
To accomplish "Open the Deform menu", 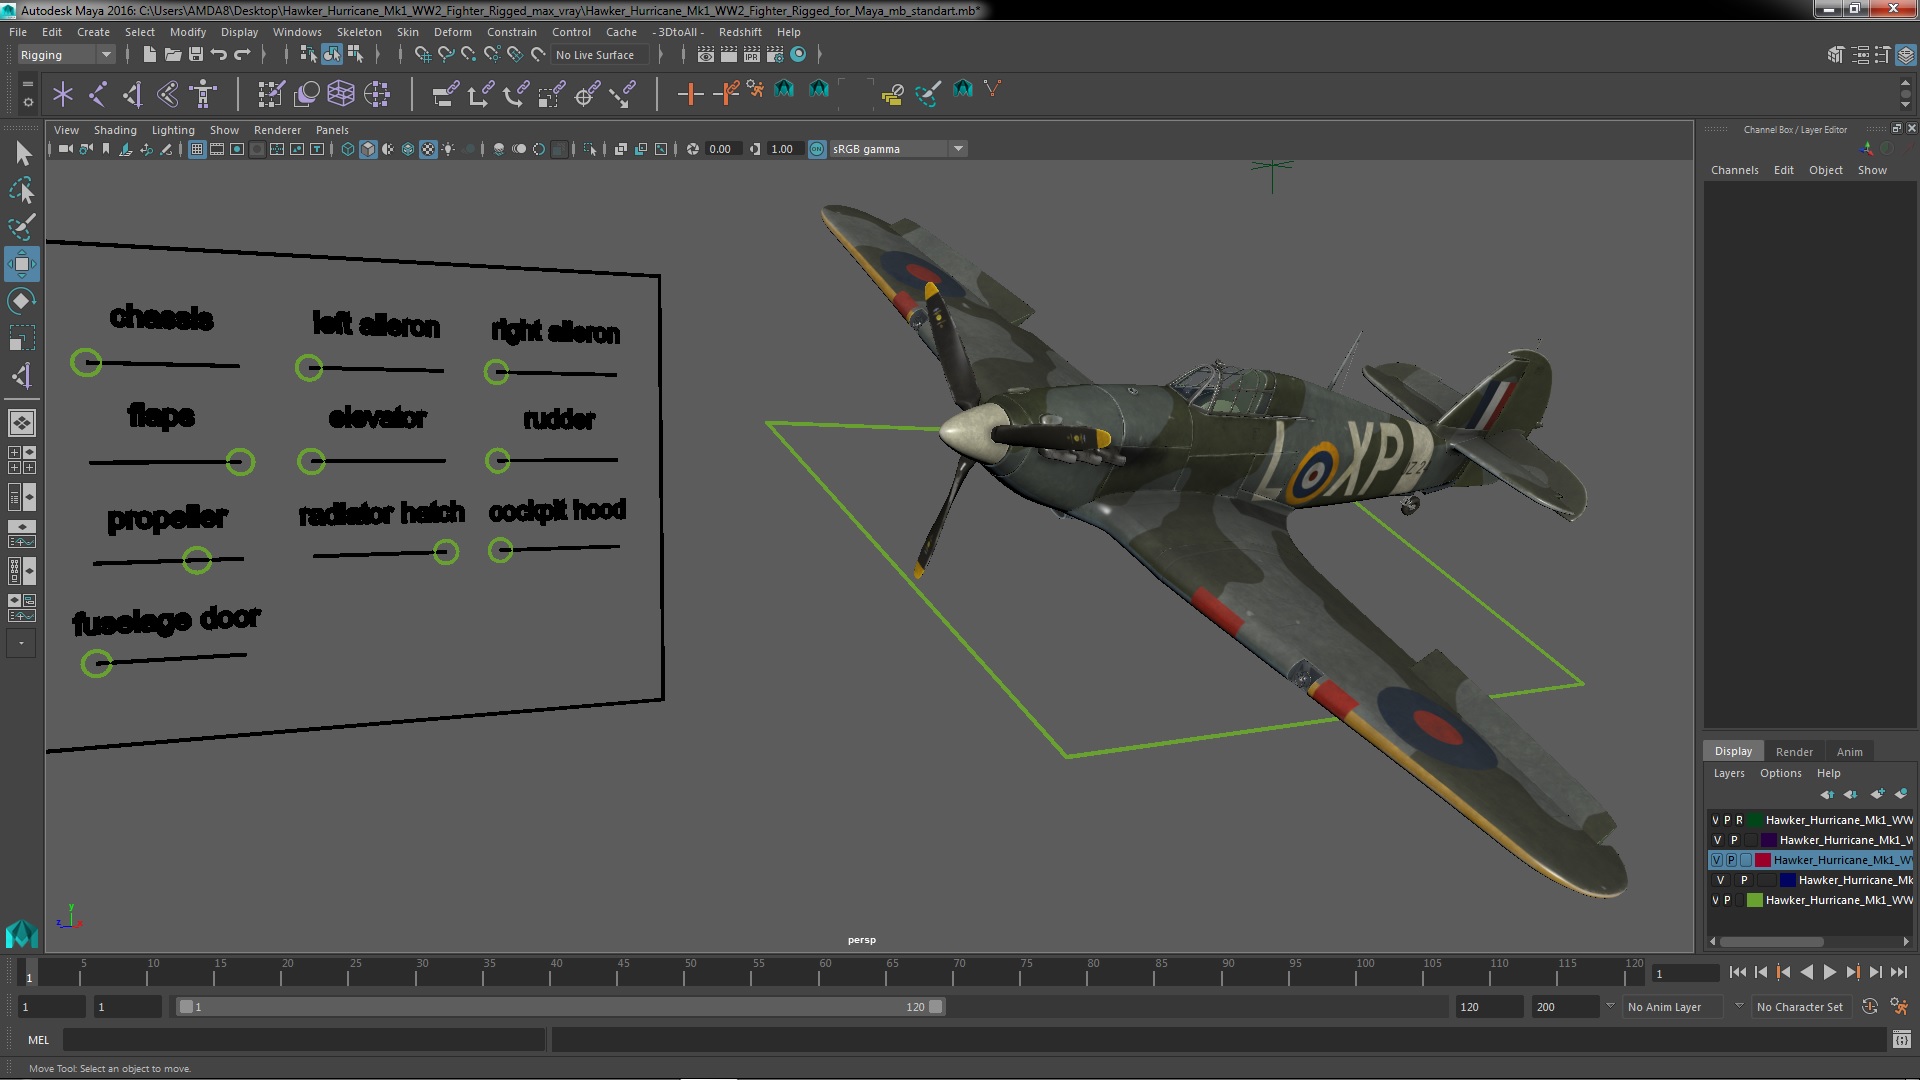I will tap(452, 32).
